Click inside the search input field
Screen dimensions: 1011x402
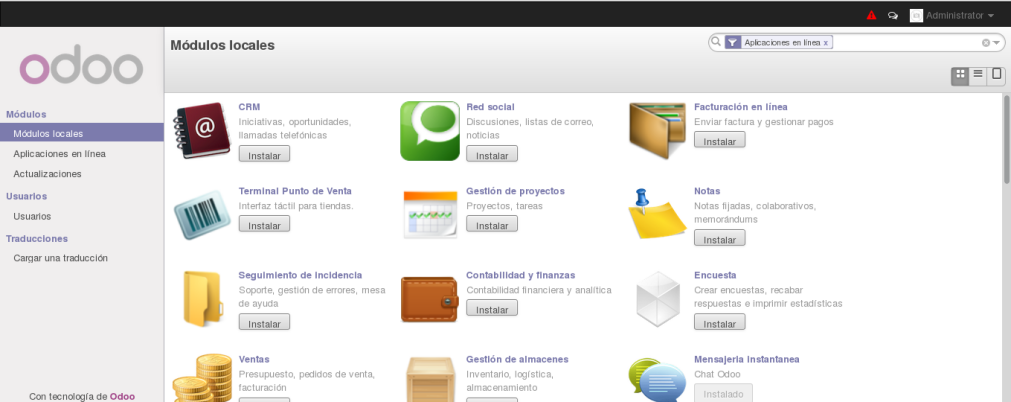(906, 43)
